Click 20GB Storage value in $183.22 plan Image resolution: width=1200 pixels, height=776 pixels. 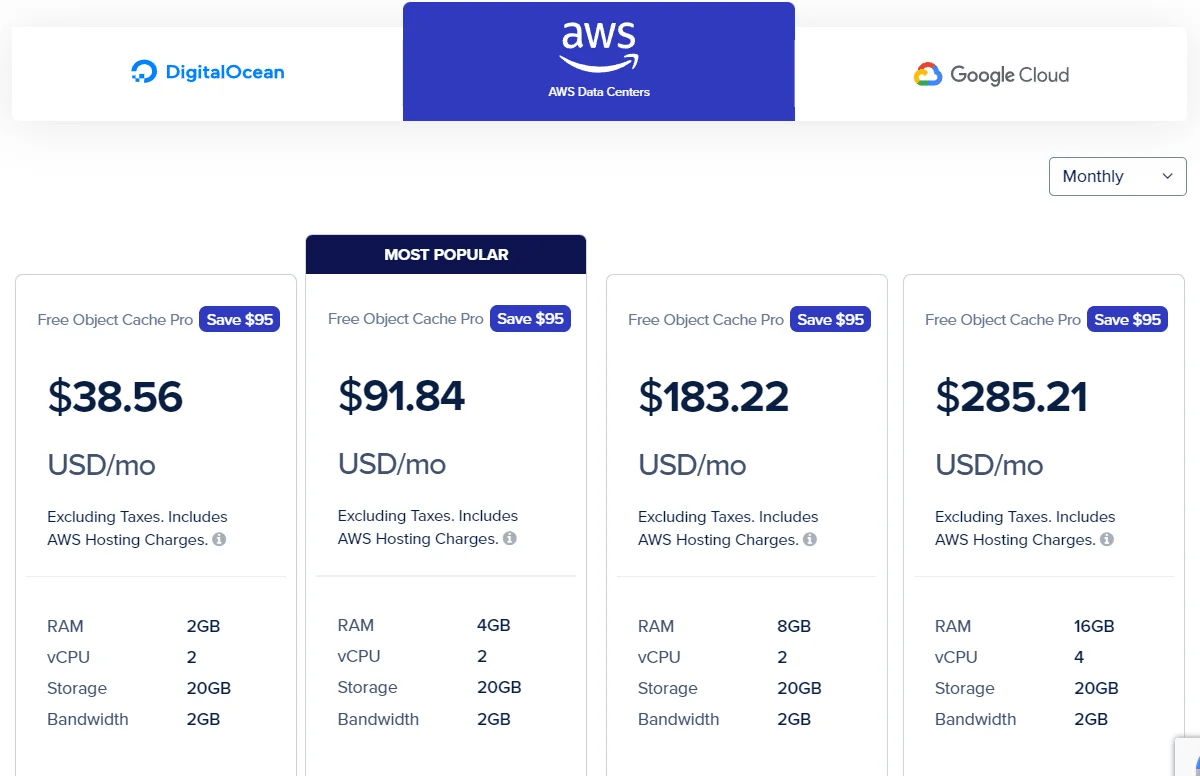[x=799, y=688]
